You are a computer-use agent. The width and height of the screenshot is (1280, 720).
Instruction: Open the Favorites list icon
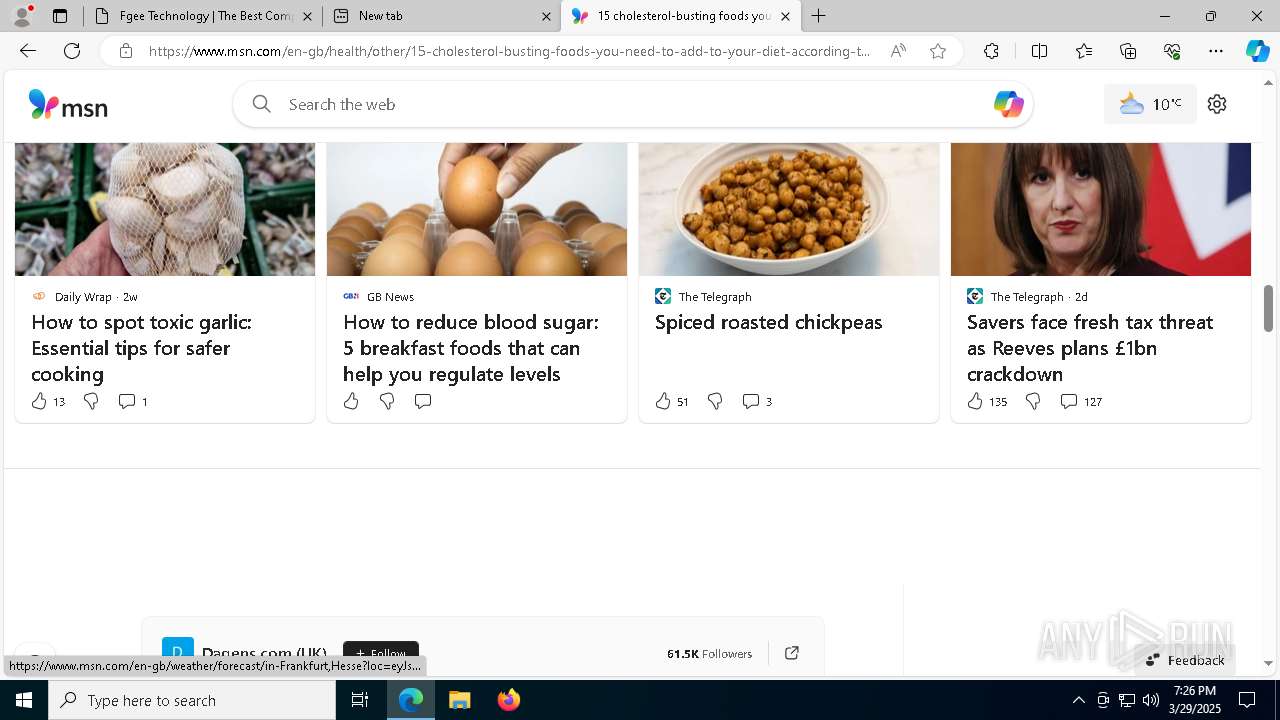(x=1084, y=51)
